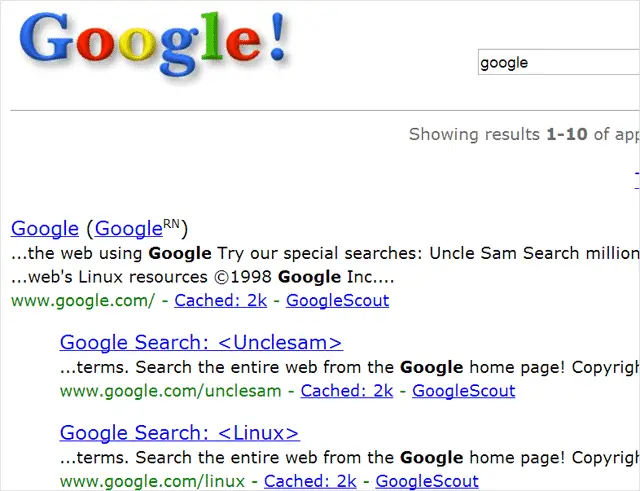Click the colorful Google! logo
Image resolution: width=640 pixels, height=491 pixels.
click(x=153, y=45)
